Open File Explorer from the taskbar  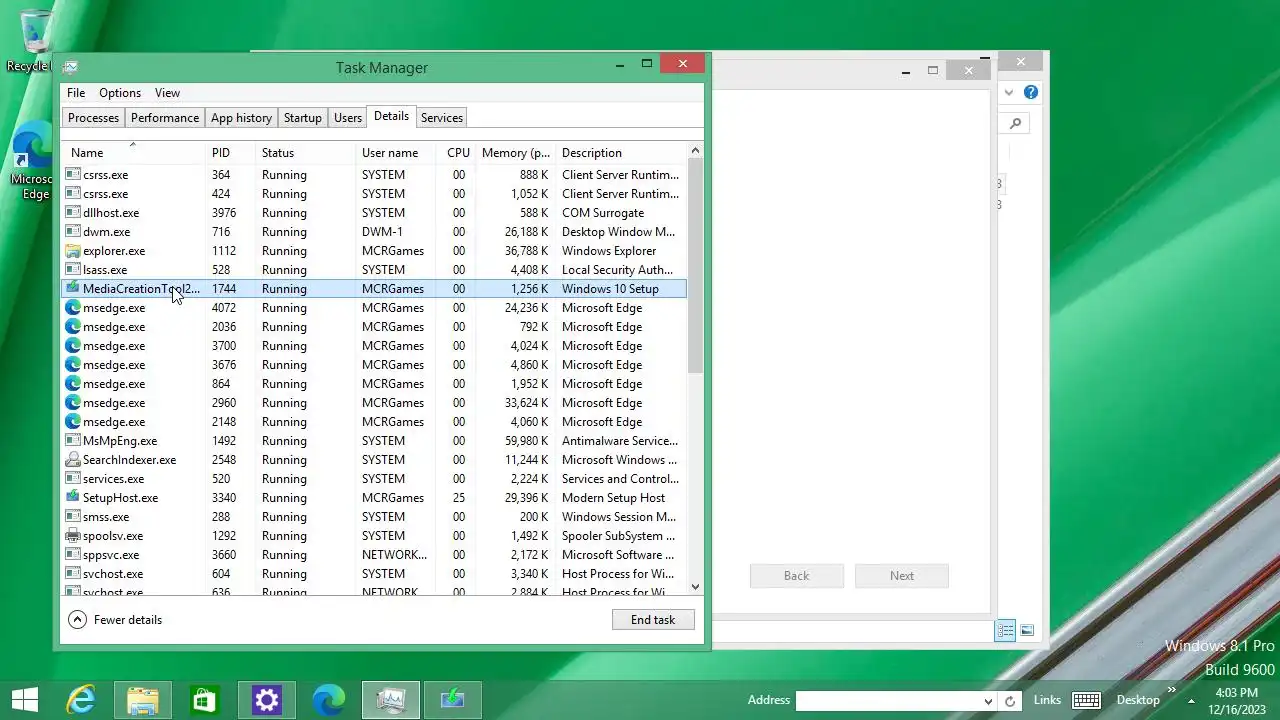[x=143, y=700]
